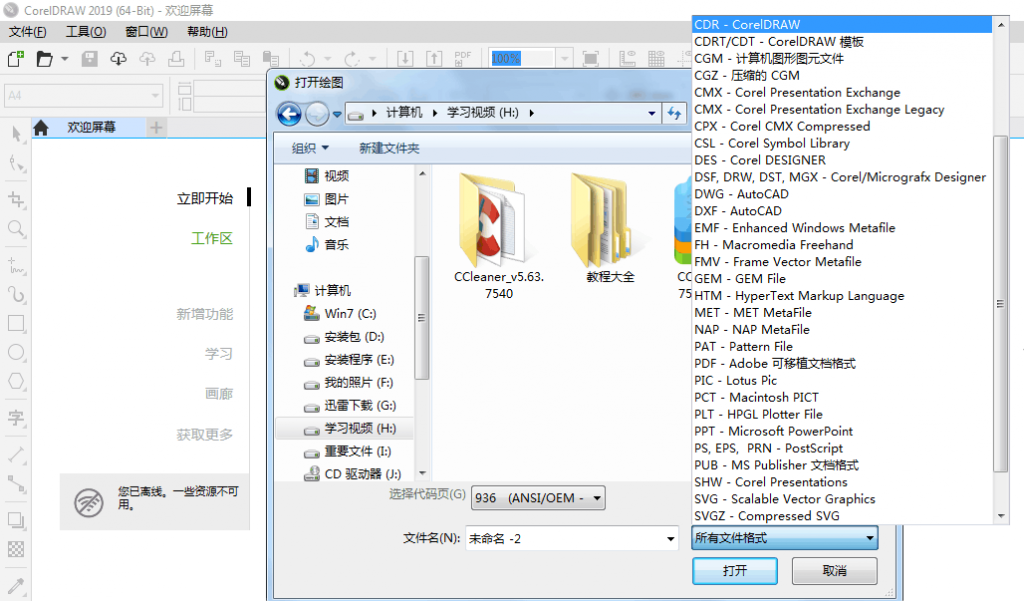Choose PDF - Adobe 可移植文档格式 entry
1024x601 pixels.
[x=842, y=363]
